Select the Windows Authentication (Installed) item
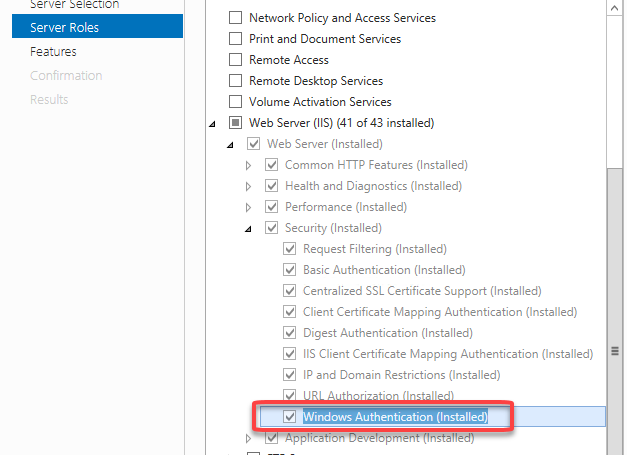 394,417
